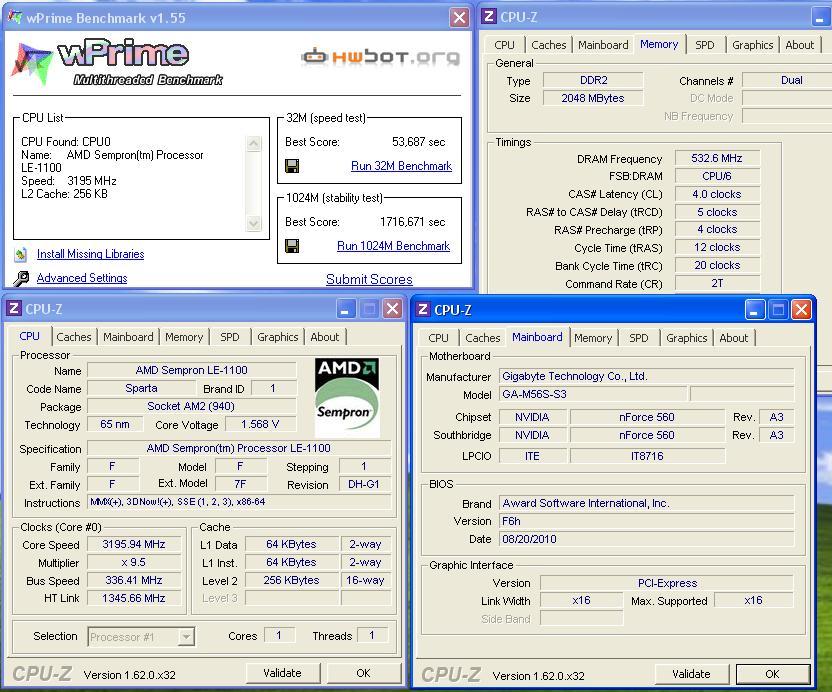
Task: Click CPU List scrollbar up arrow
Action: pos(254,144)
